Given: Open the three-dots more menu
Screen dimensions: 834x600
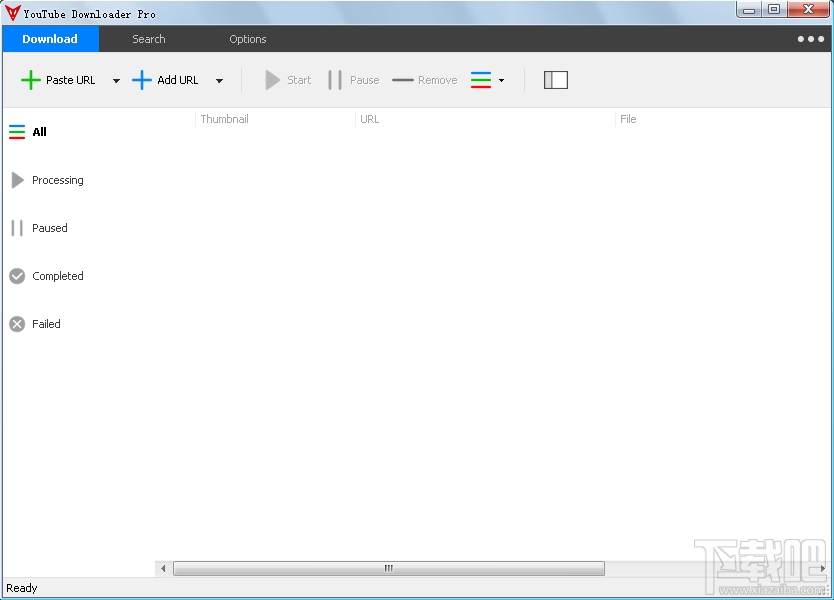Looking at the screenshot, I should click(x=811, y=39).
